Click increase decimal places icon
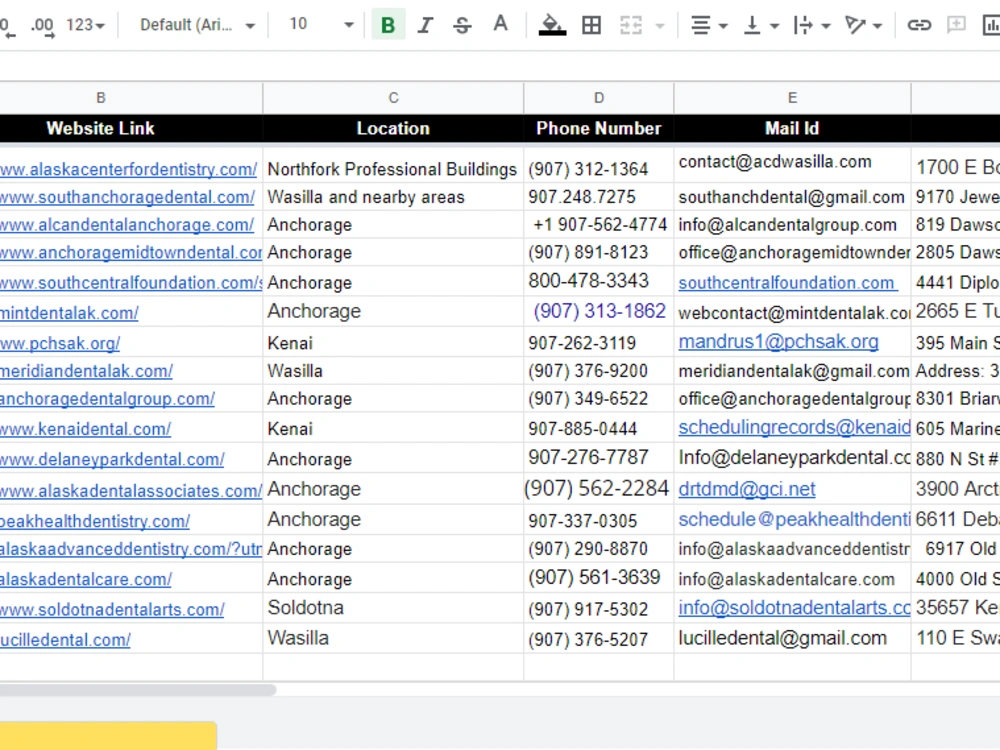Image resolution: width=1000 pixels, height=750 pixels. point(42,26)
